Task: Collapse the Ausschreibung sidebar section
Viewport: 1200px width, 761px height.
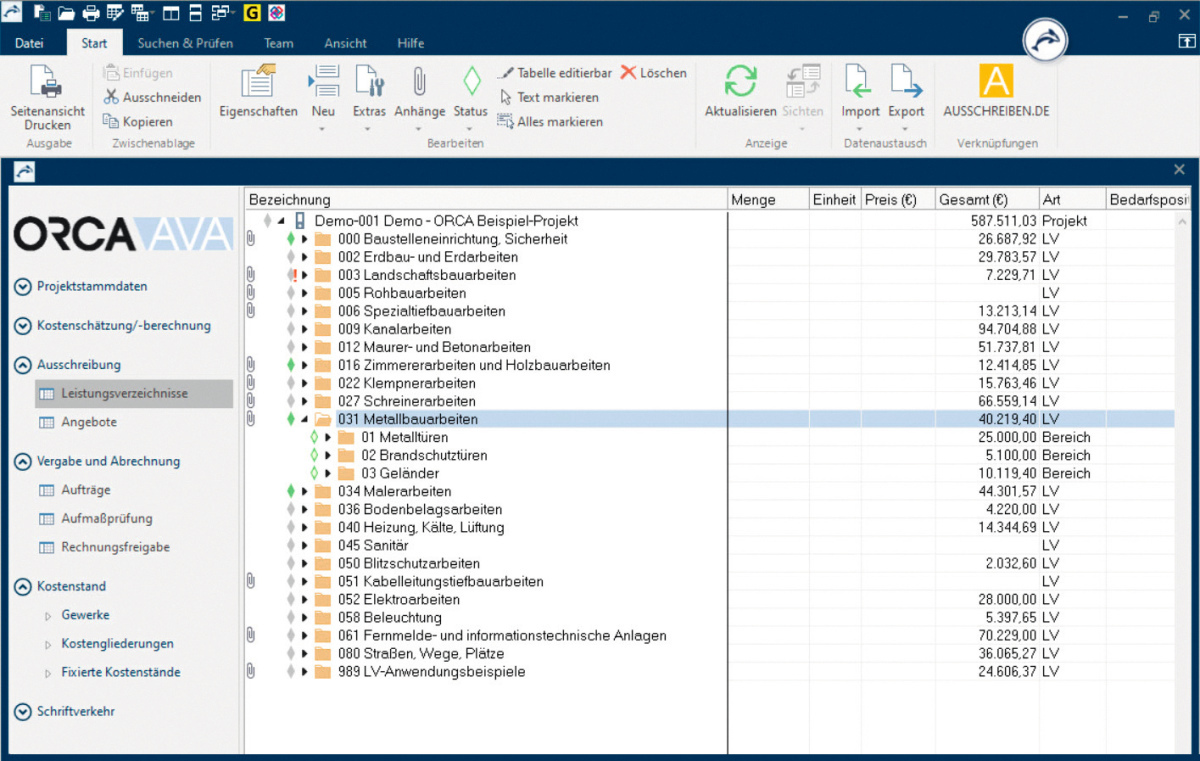Action: click(x=23, y=365)
